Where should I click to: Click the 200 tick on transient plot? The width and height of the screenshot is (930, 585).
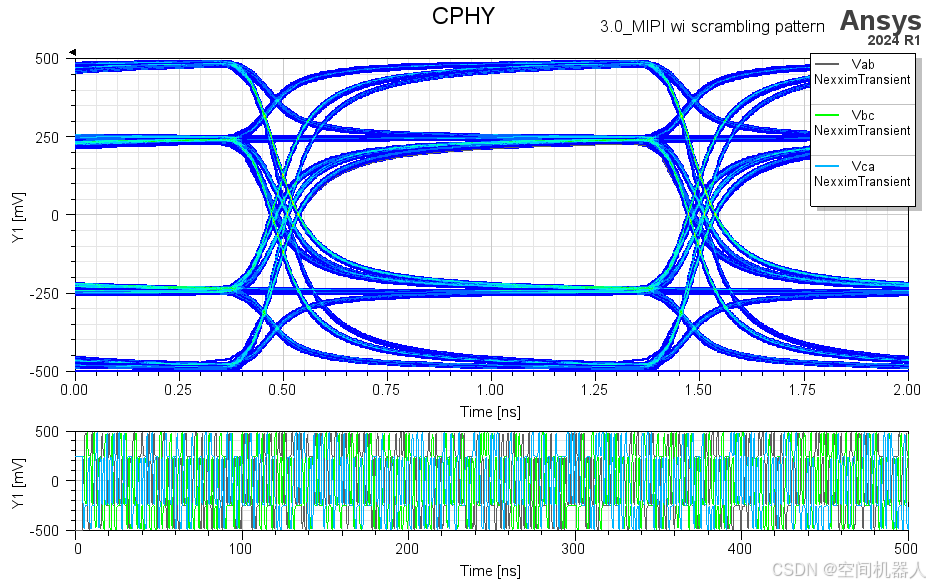coord(407,549)
